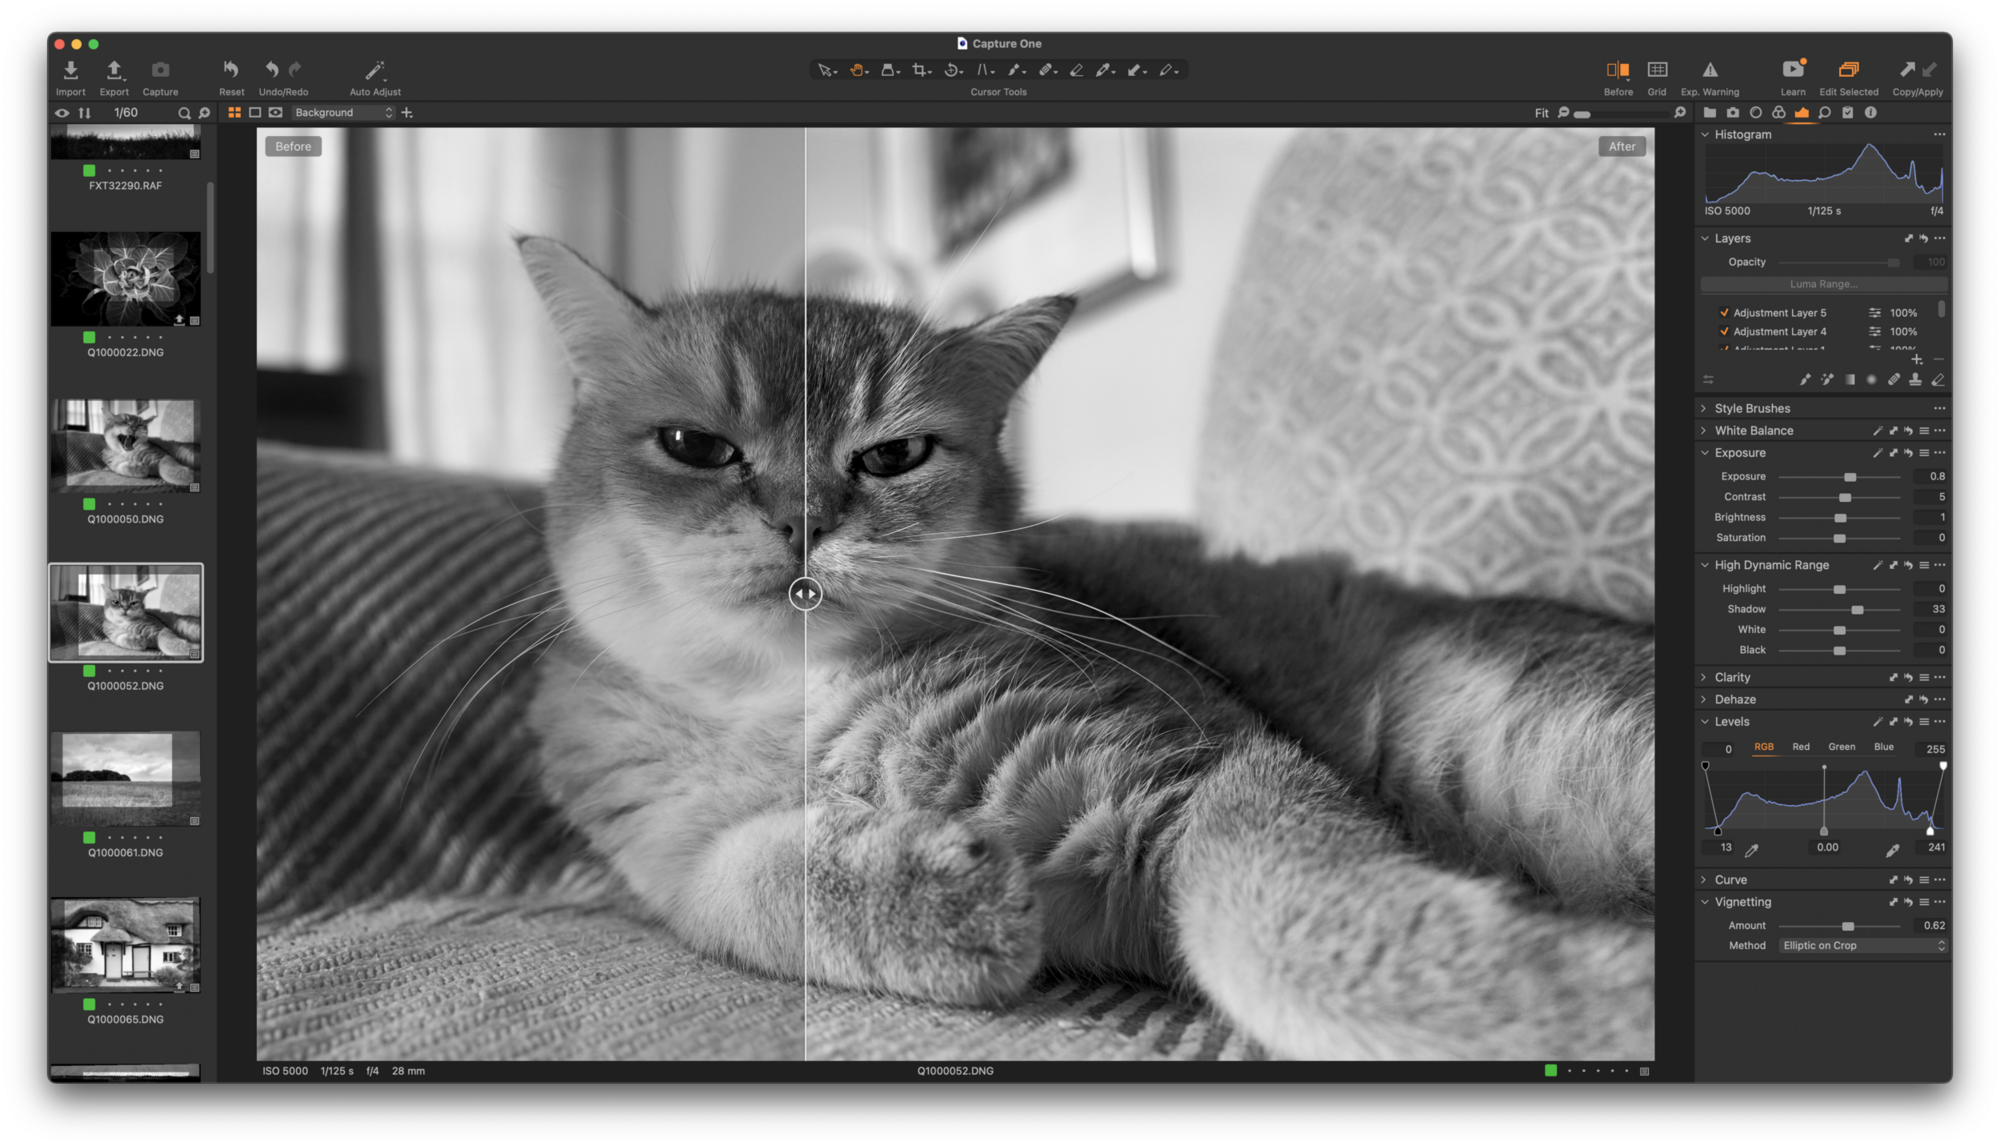Open the Metadata info tool tab

coord(1870,113)
